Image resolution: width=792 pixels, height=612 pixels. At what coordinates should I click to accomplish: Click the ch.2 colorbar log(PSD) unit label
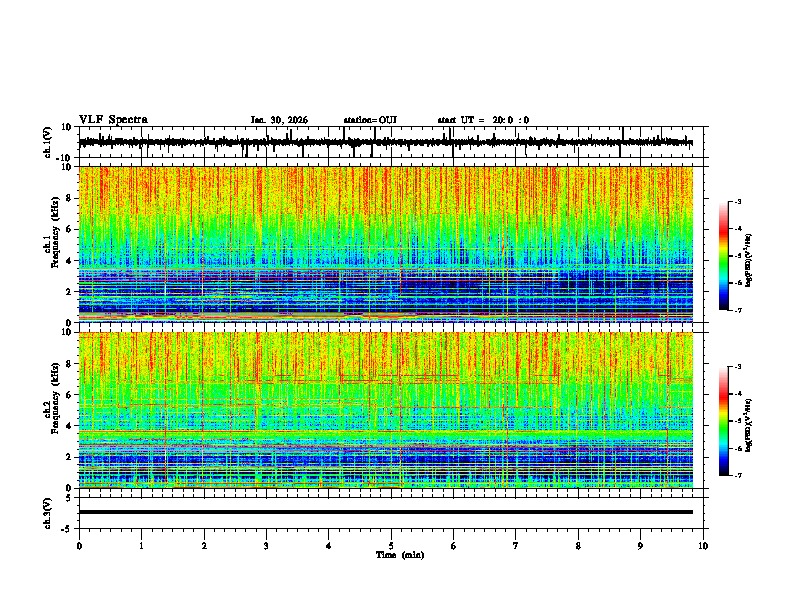click(749, 425)
